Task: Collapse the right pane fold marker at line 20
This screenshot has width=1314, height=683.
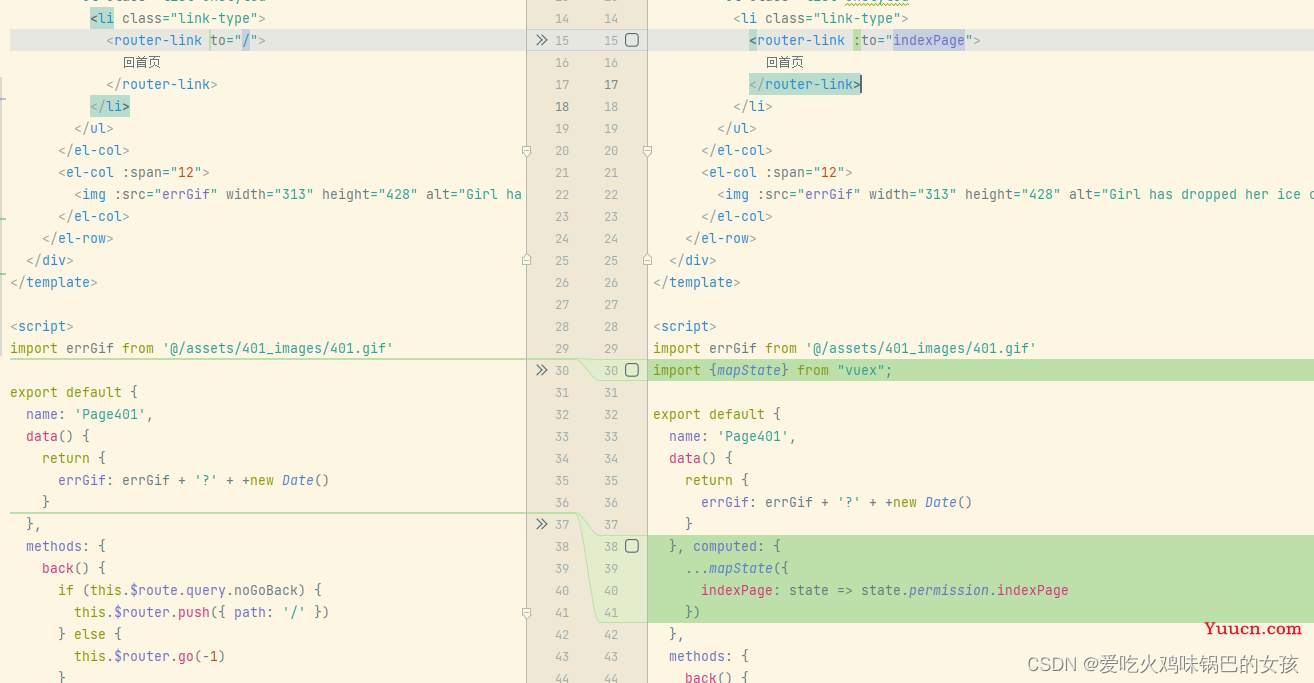Action: [647, 150]
